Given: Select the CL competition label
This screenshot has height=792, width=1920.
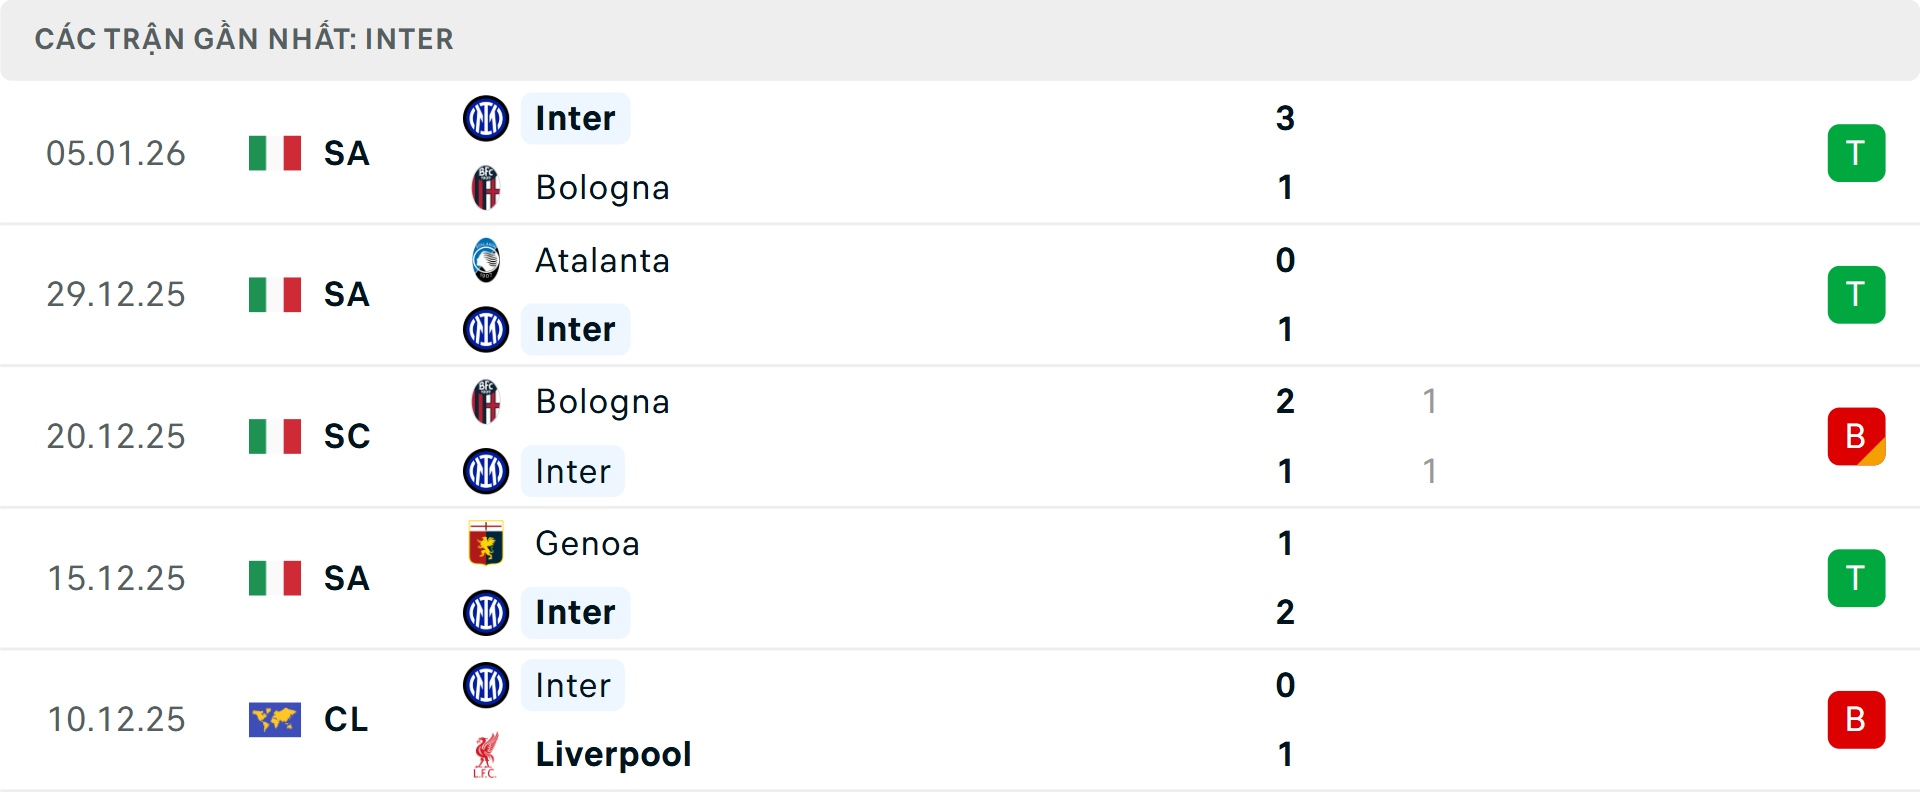Looking at the screenshot, I should coord(346,719).
